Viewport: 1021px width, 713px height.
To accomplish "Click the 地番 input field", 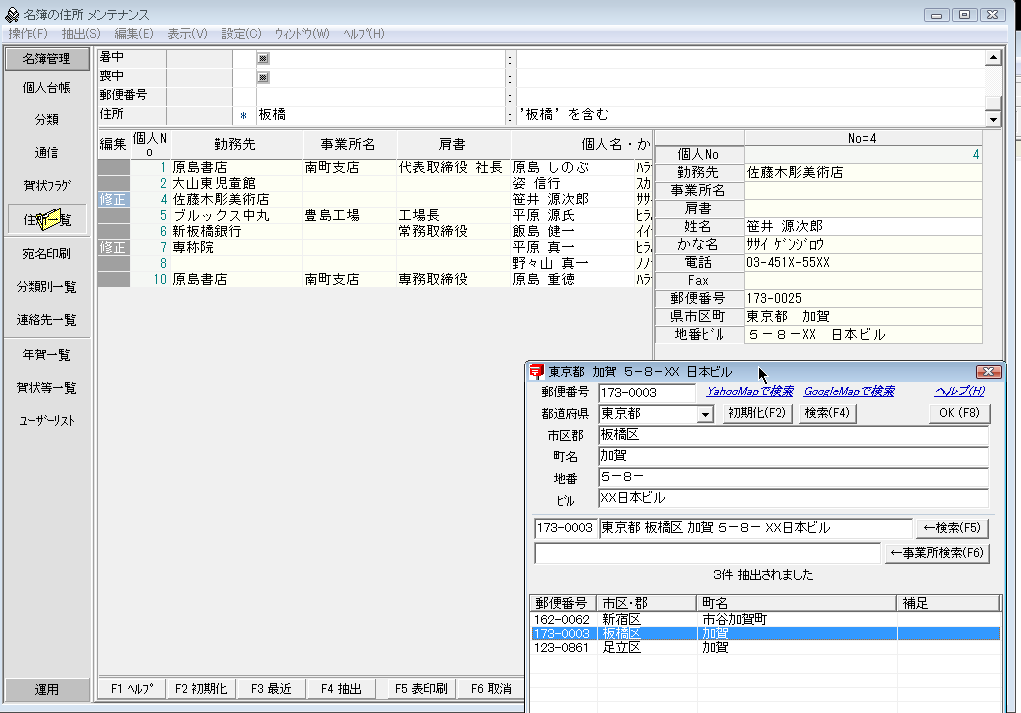I will tap(793, 477).
